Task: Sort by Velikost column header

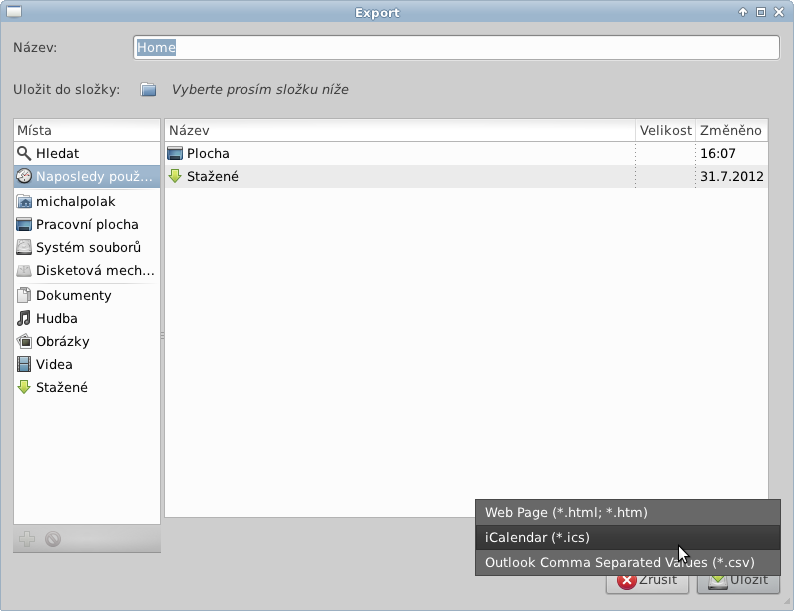Action: [x=665, y=131]
